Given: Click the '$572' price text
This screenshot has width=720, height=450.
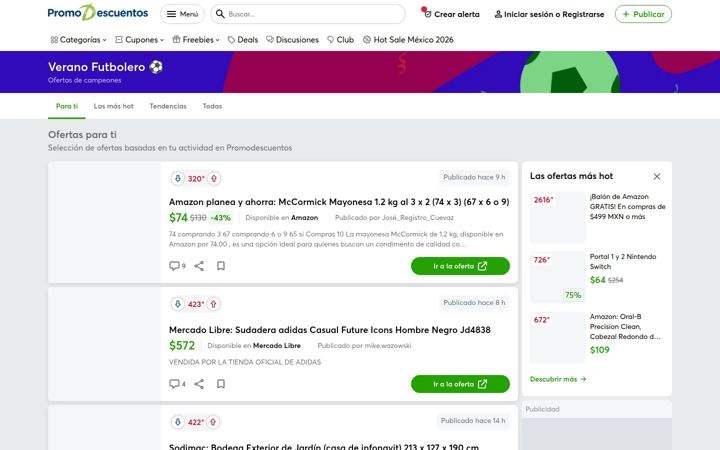Looking at the screenshot, I should point(182,345).
